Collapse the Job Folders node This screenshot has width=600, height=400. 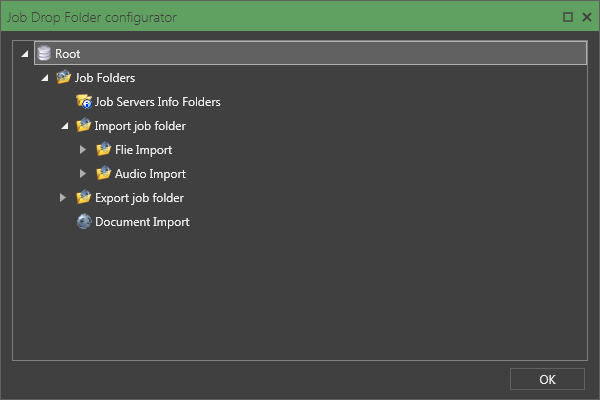tap(45, 78)
